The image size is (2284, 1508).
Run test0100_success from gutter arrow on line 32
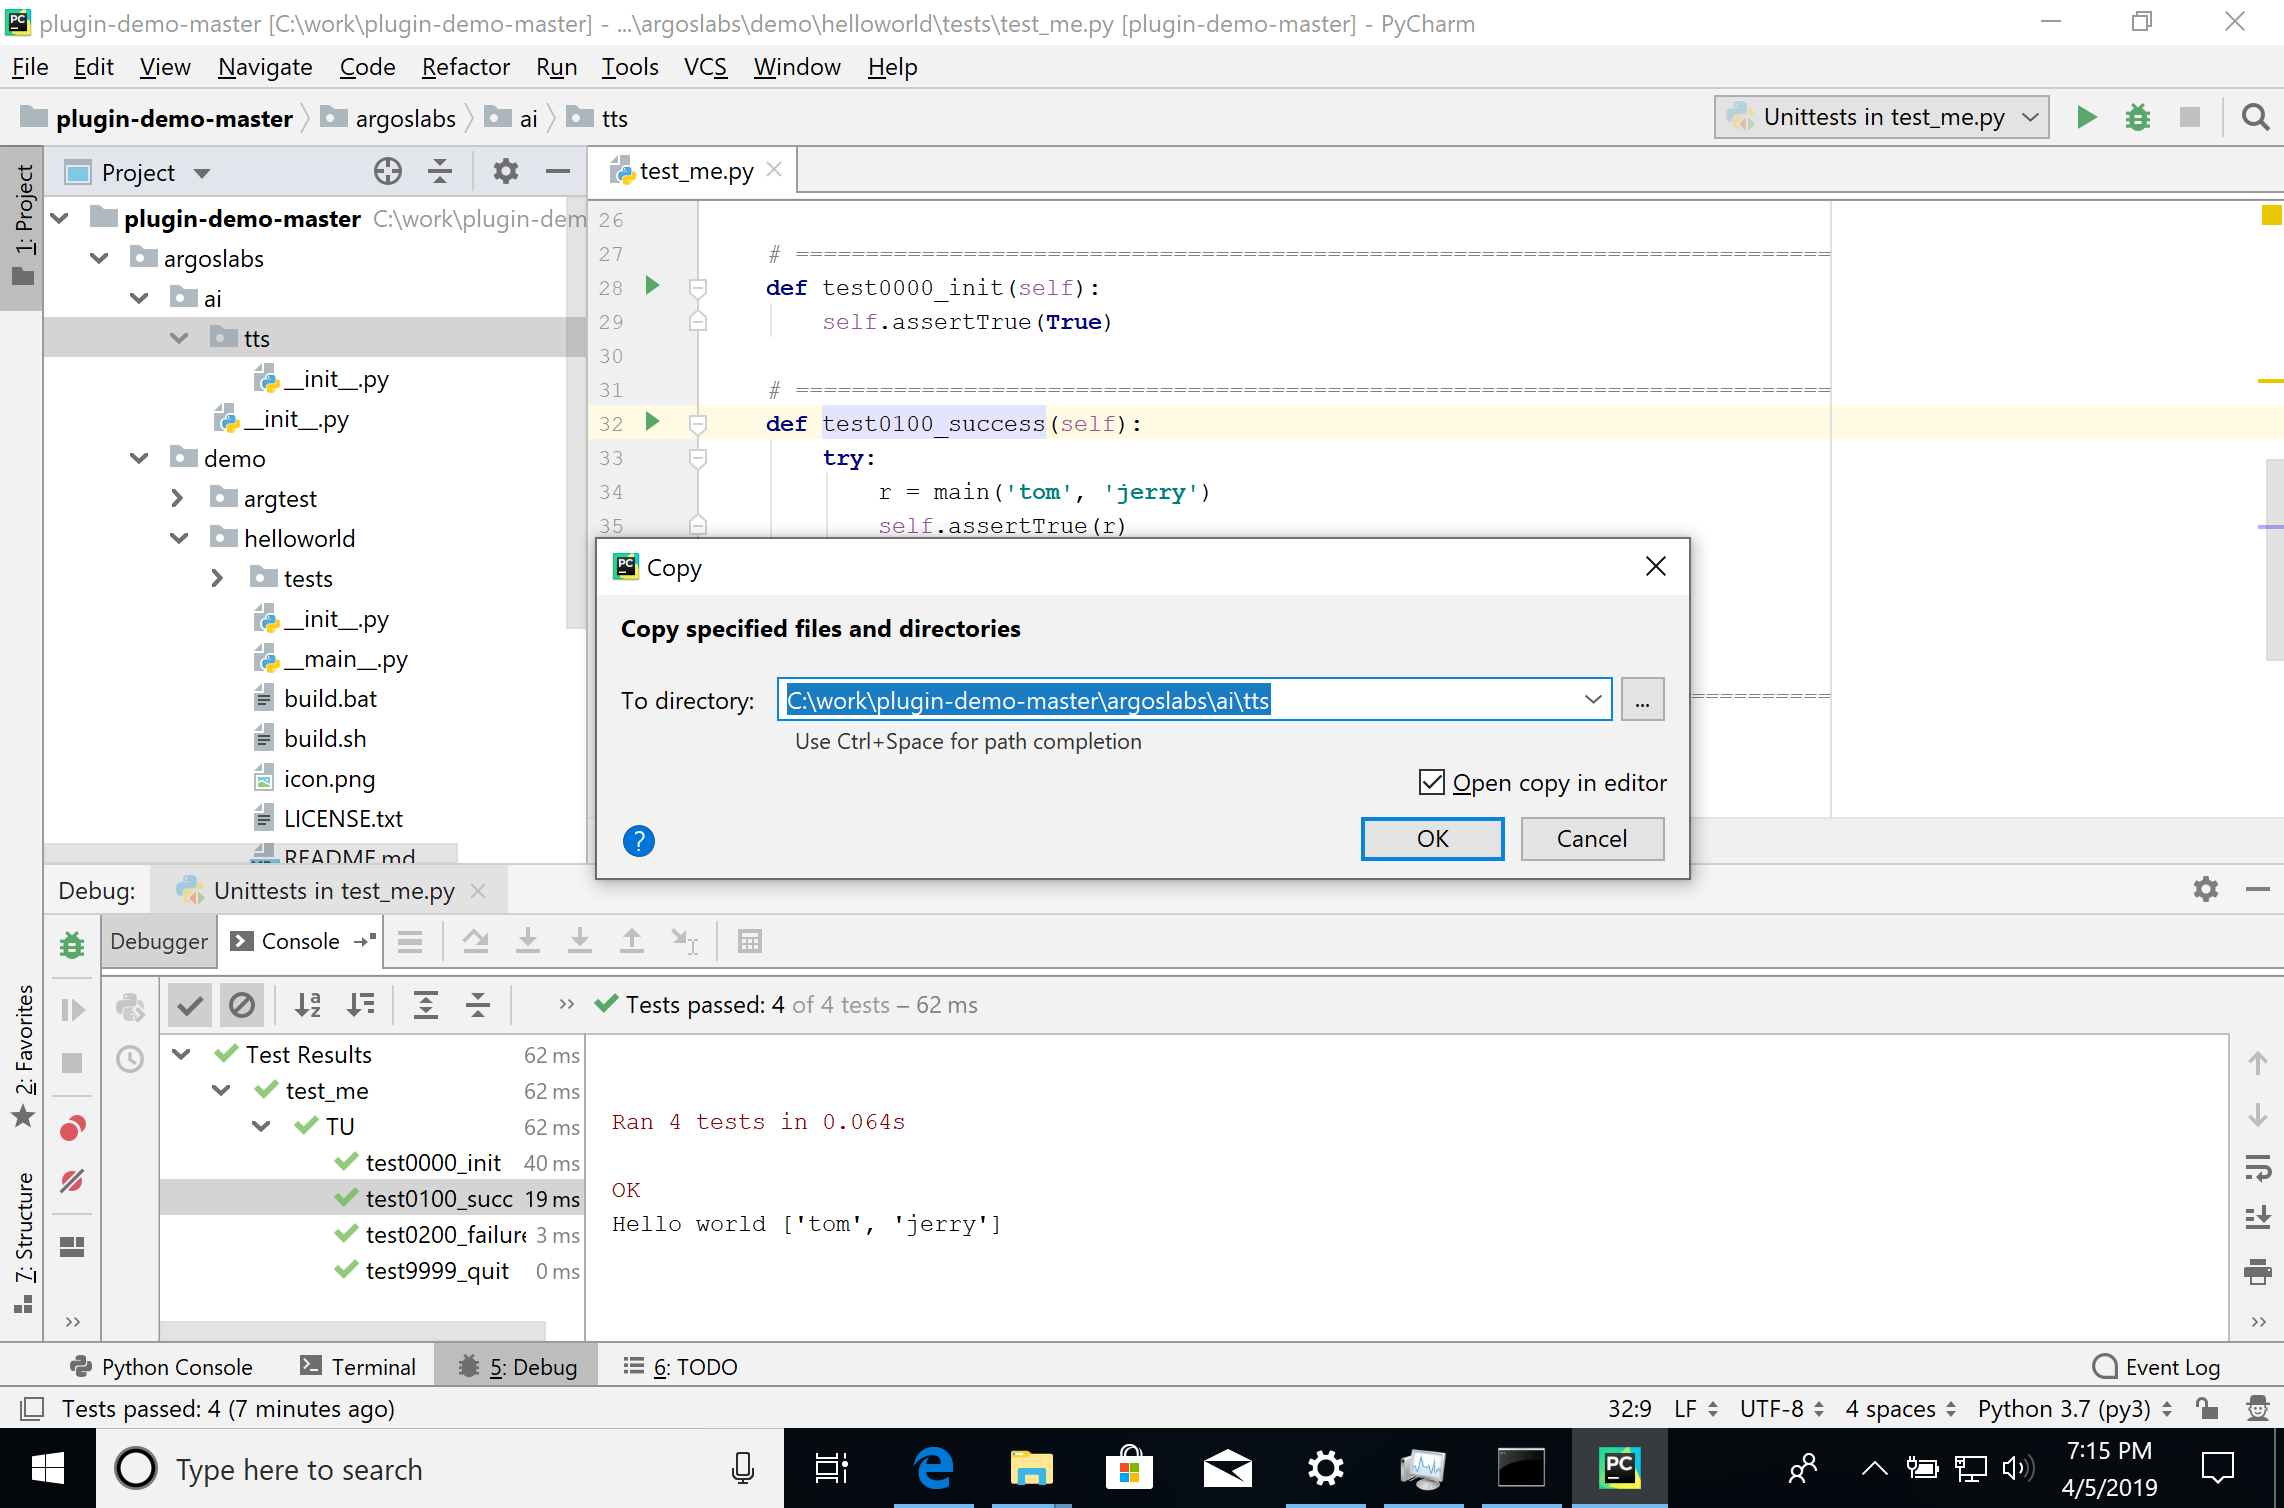pos(652,422)
